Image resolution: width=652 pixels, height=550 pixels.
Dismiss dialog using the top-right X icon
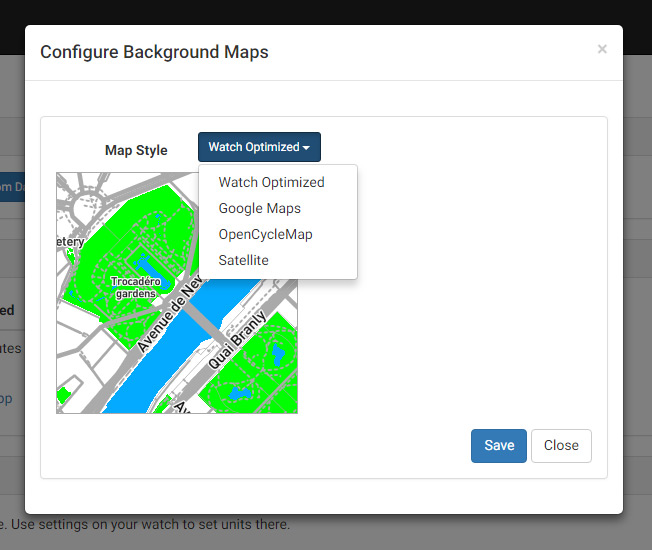[602, 49]
